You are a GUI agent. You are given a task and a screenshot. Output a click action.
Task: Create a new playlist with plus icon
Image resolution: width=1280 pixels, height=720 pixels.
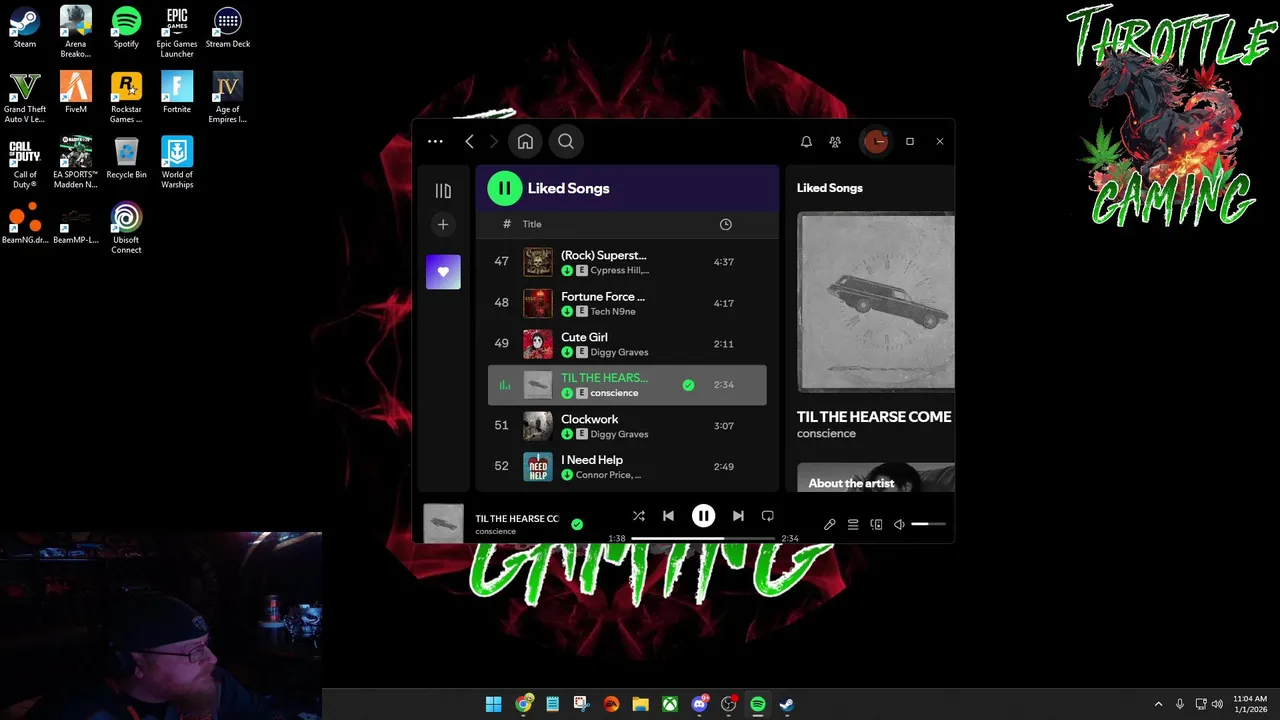coord(443,224)
